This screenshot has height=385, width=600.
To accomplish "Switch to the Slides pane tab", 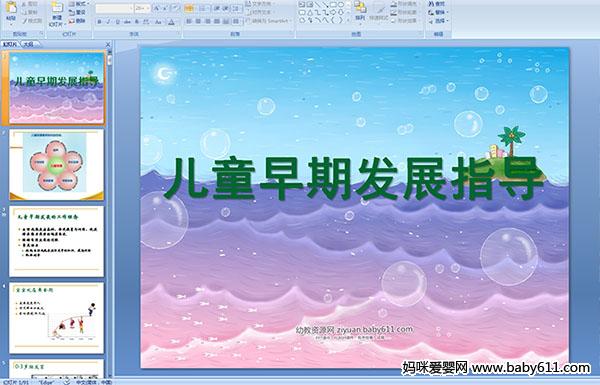I will click(10, 44).
